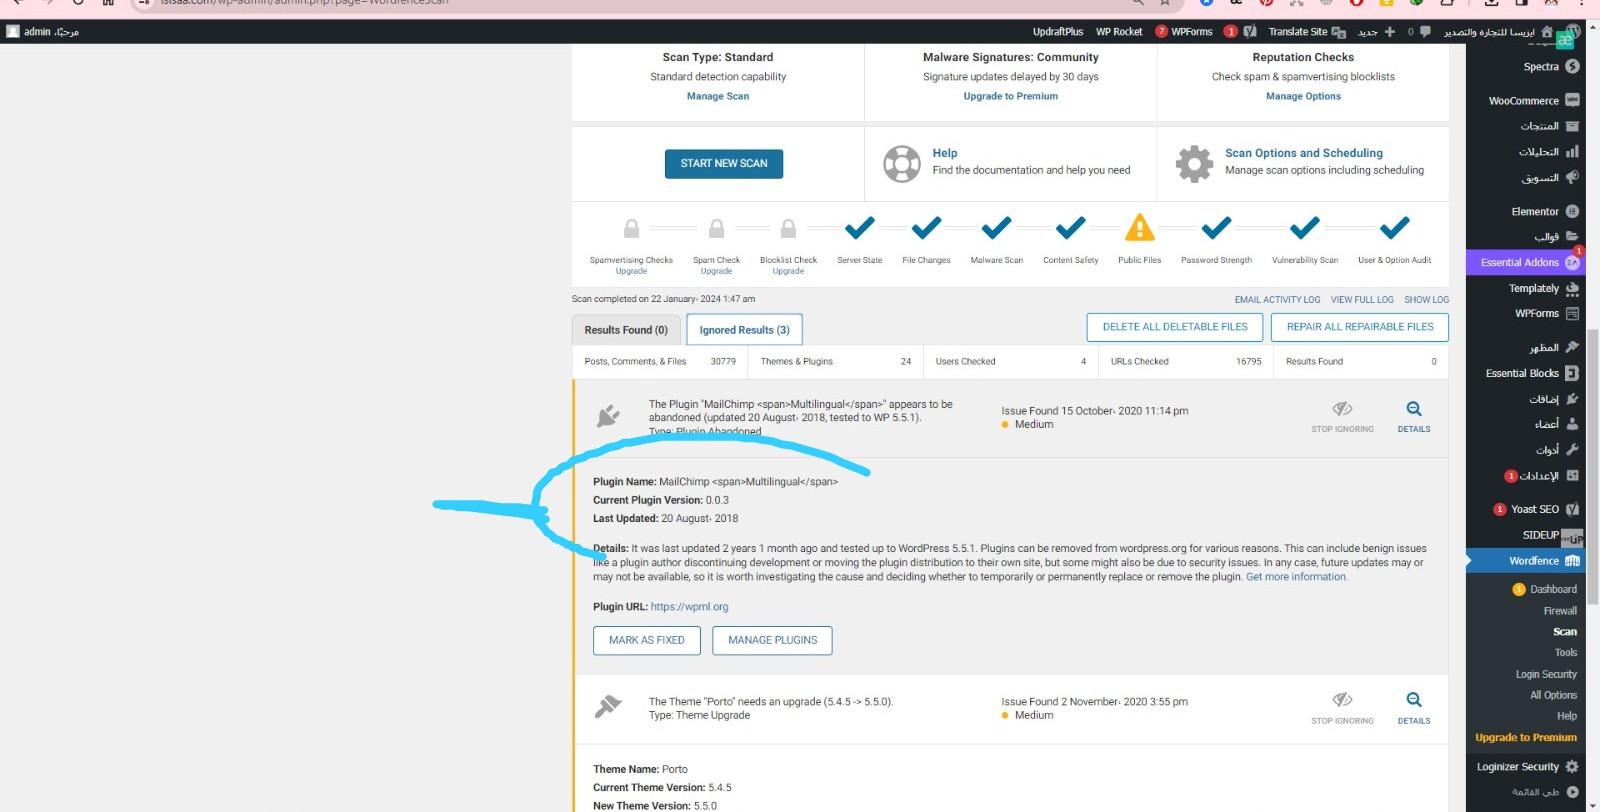1600x812 pixels.
Task: Stop ignoring the Porto theme upgrade issue
Action: click(1342, 706)
